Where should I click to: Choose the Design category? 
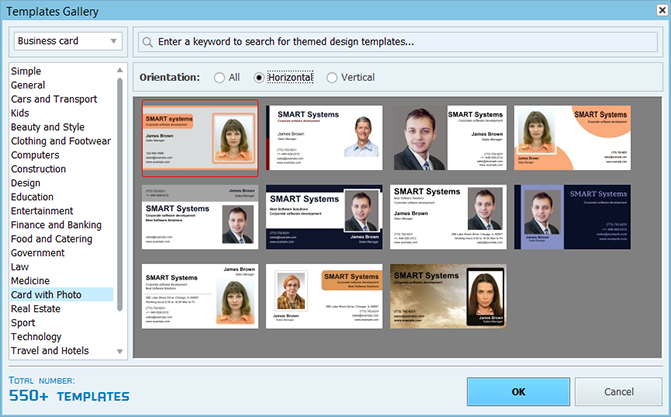tap(26, 183)
